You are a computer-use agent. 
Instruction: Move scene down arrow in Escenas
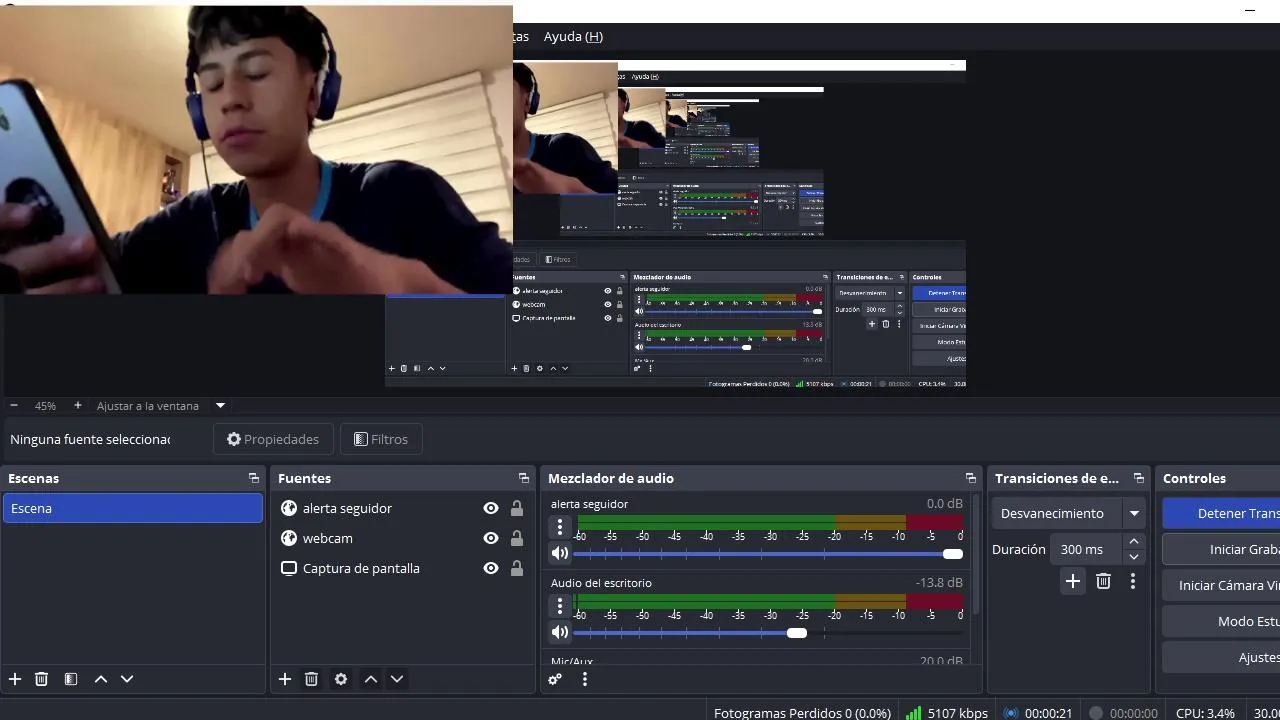point(127,679)
